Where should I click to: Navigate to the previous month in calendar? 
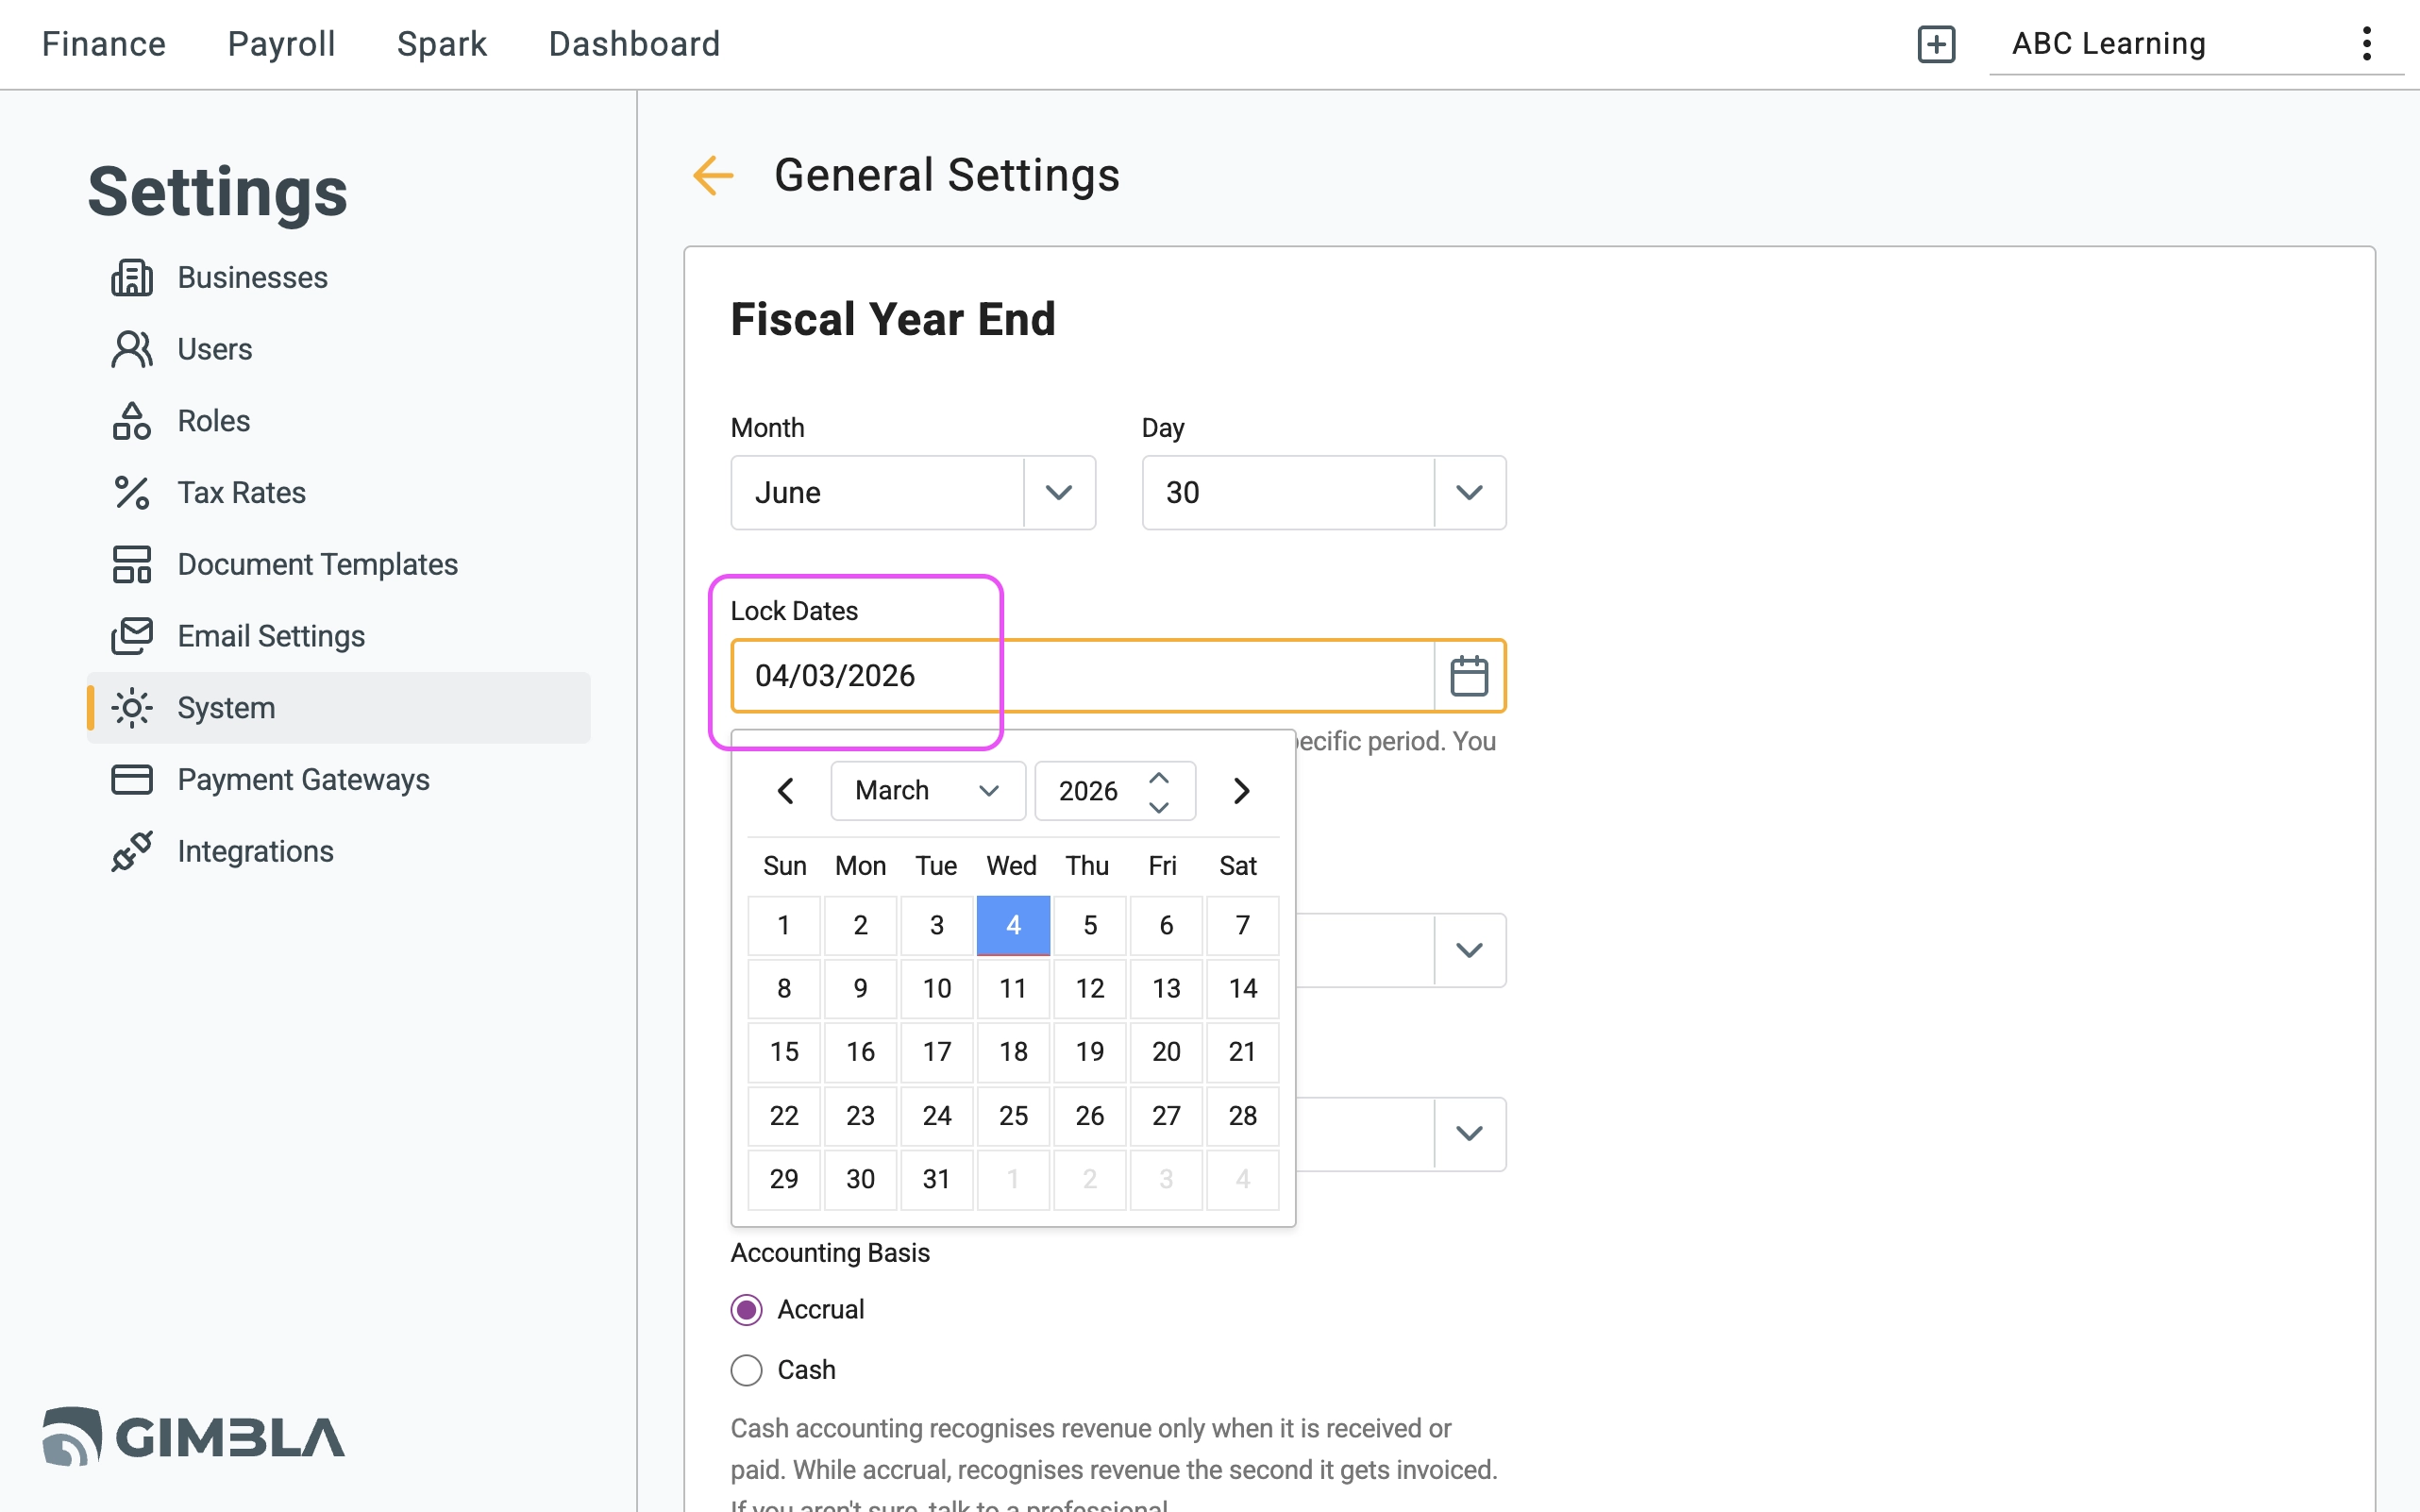pos(786,790)
